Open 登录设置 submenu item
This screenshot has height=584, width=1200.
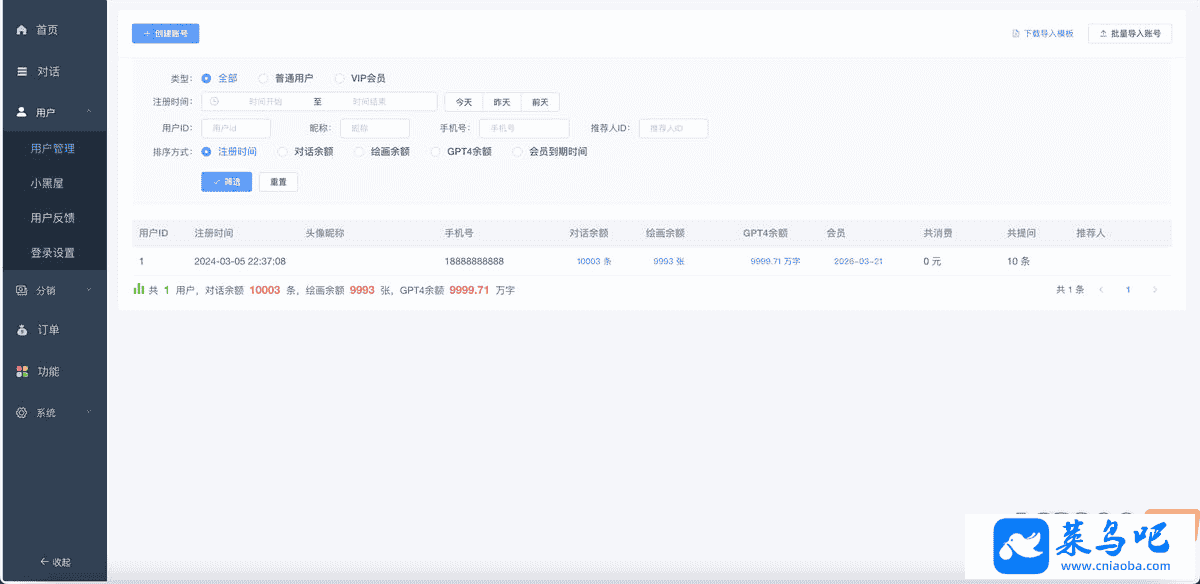coord(53,253)
